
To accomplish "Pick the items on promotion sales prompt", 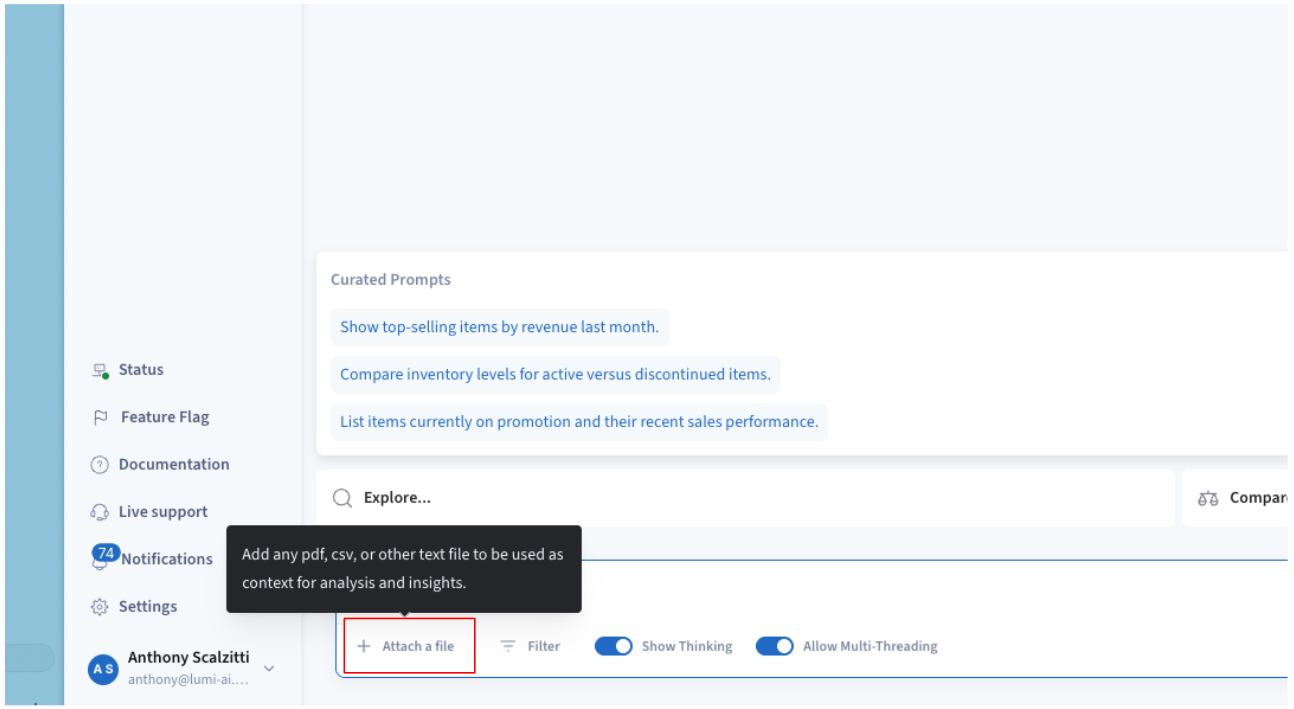I will tap(579, 422).
